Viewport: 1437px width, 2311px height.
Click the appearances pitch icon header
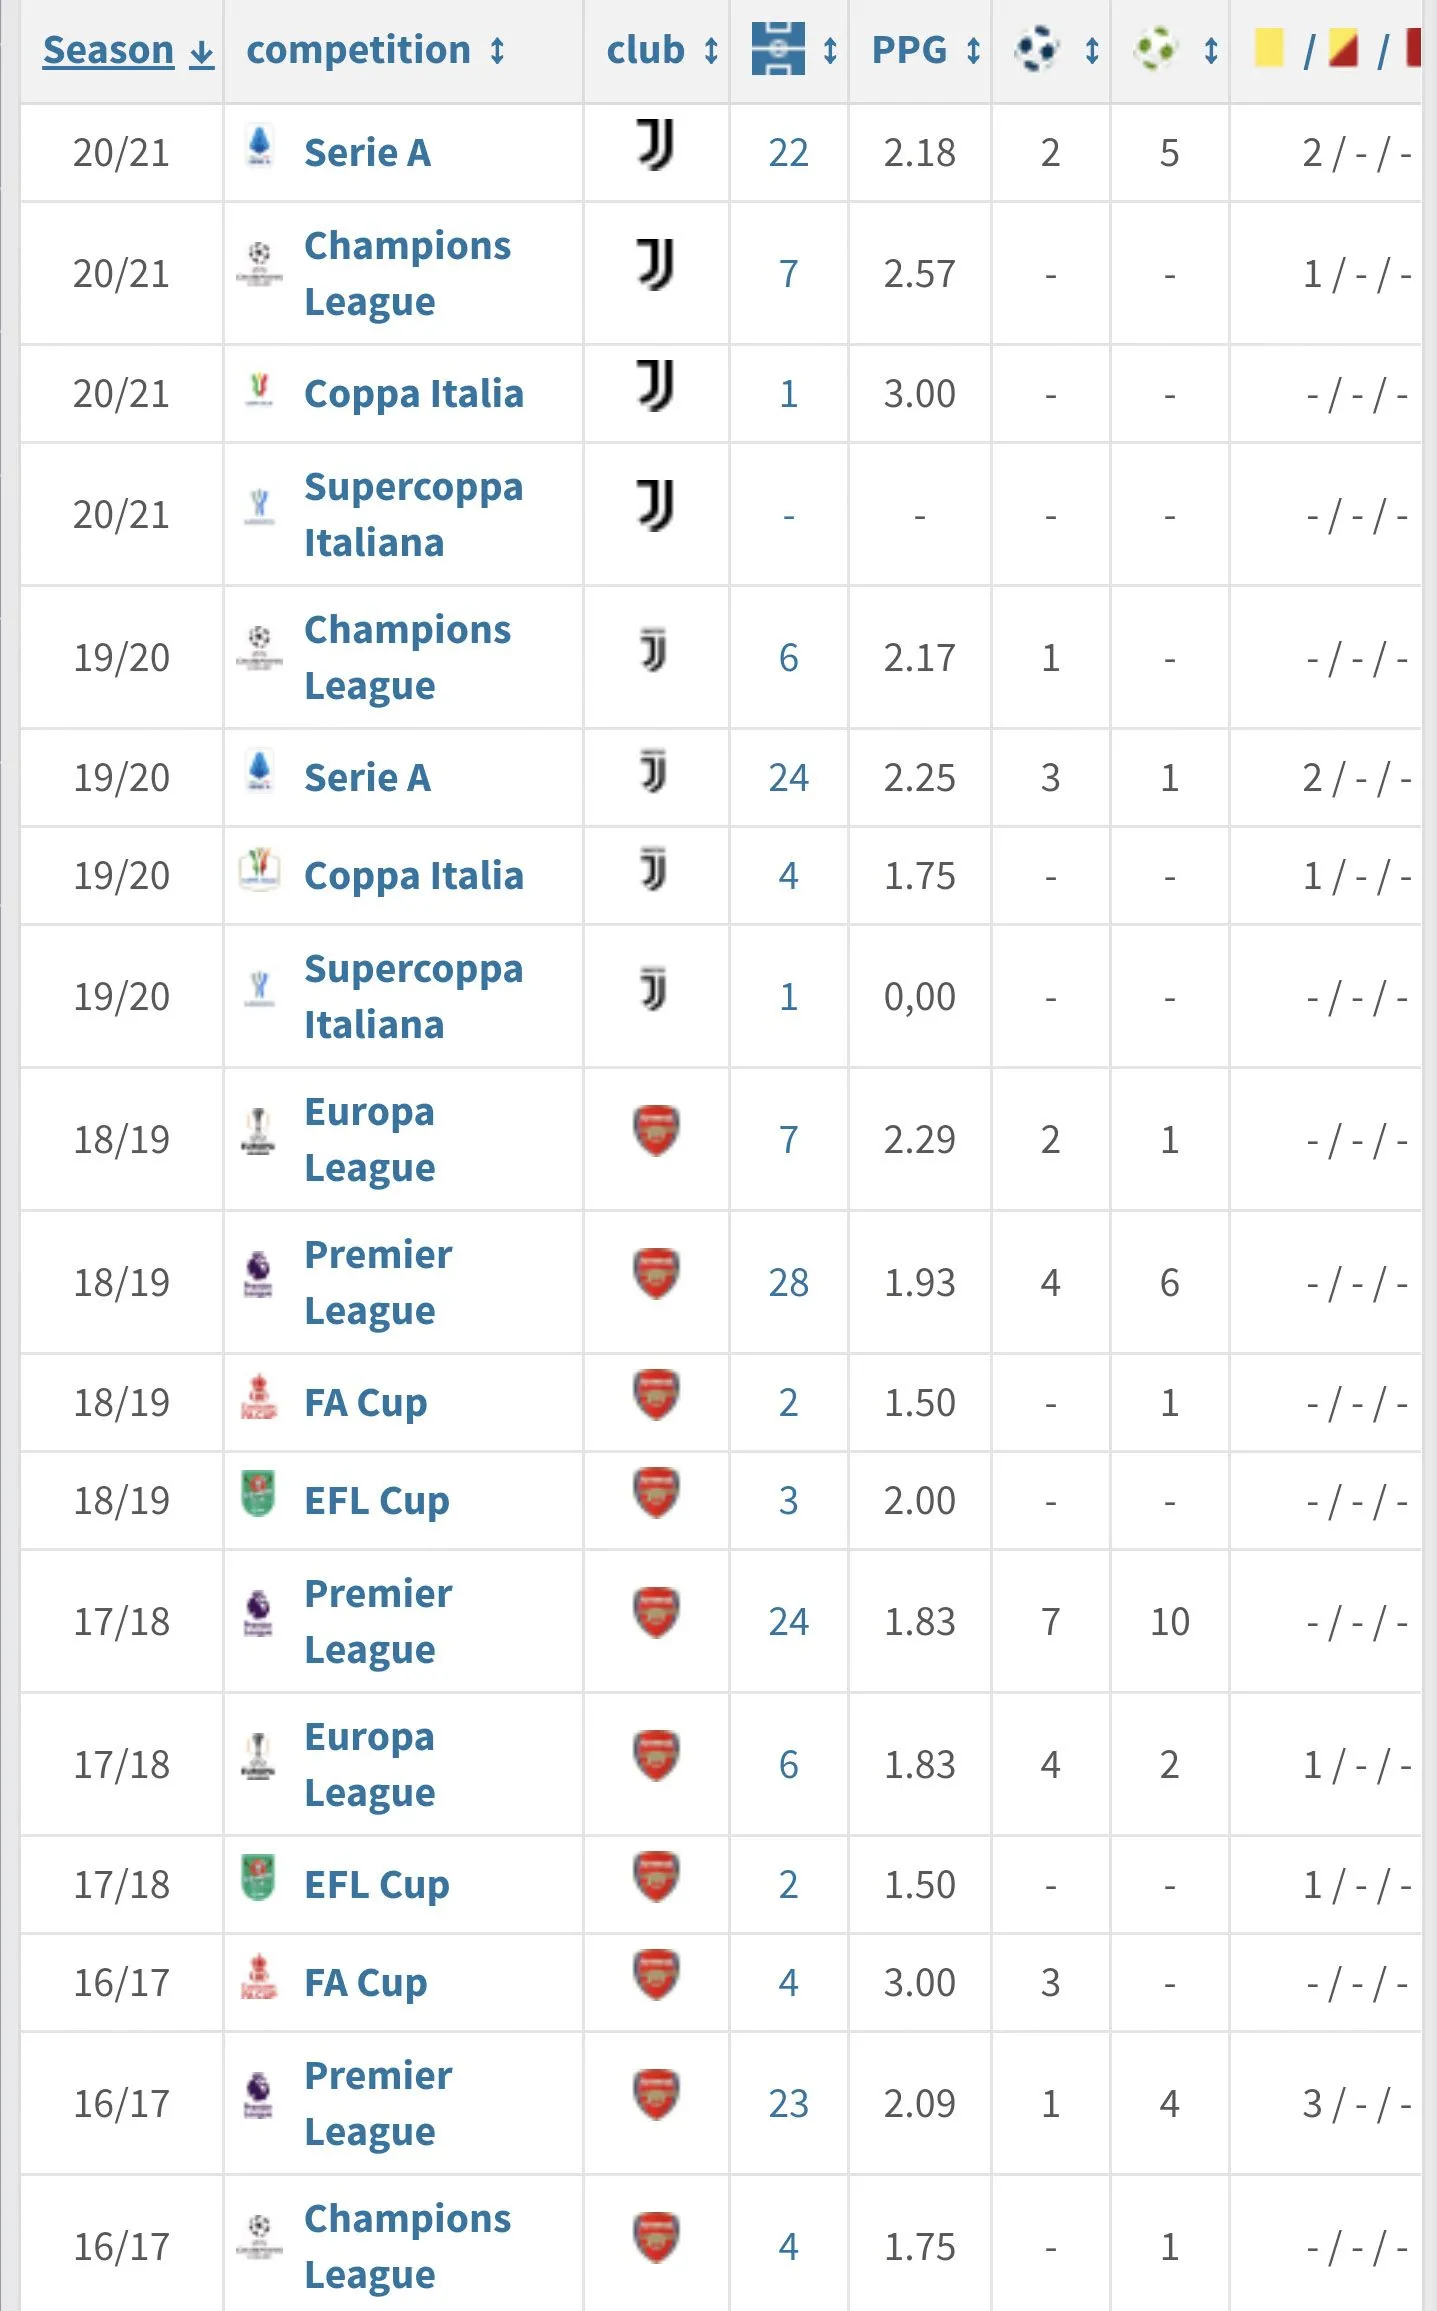pyautogui.click(x=778, y=48)
